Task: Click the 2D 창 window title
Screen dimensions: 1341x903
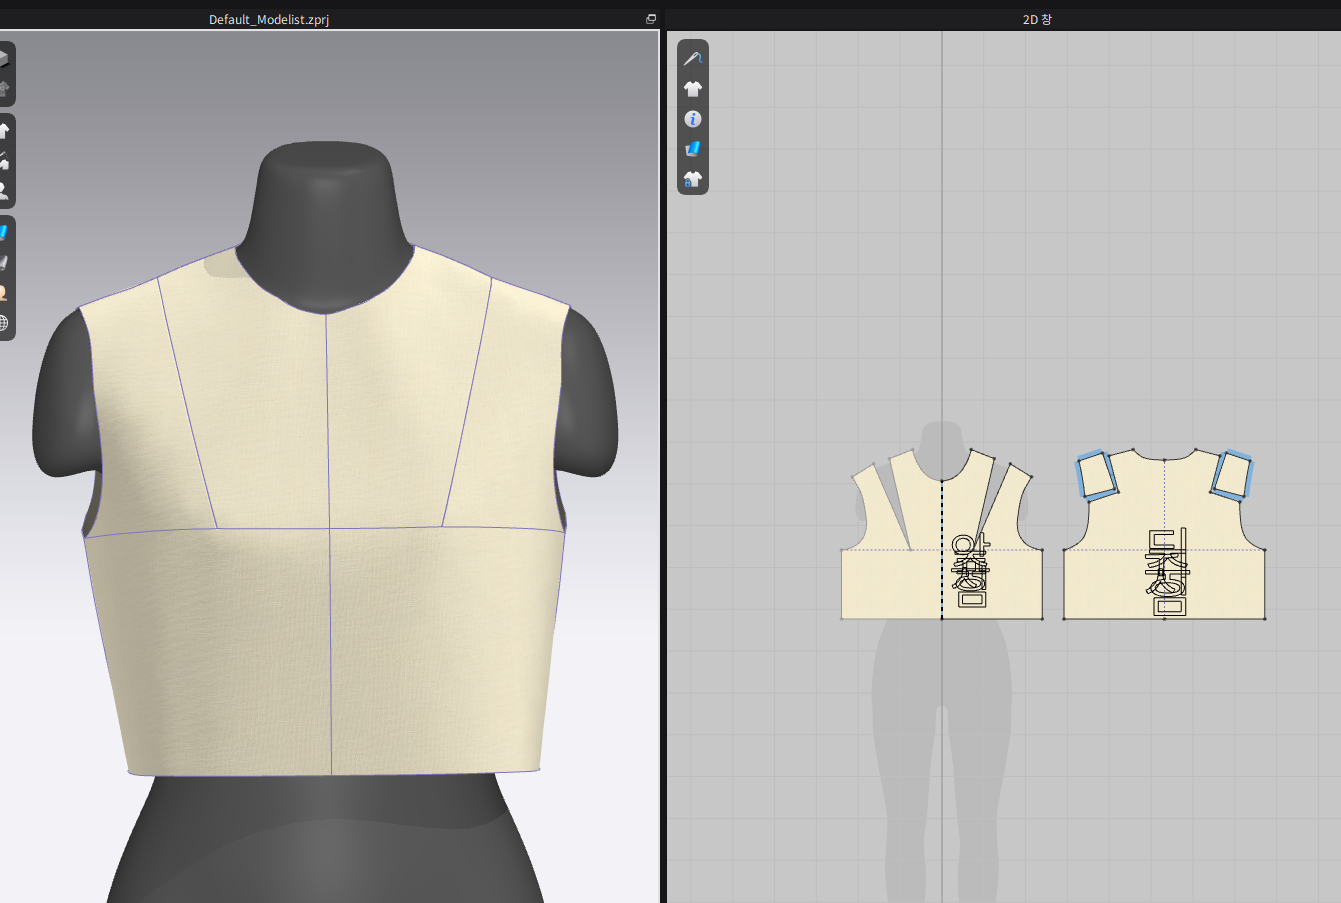Action: (x=1037, y=20)
